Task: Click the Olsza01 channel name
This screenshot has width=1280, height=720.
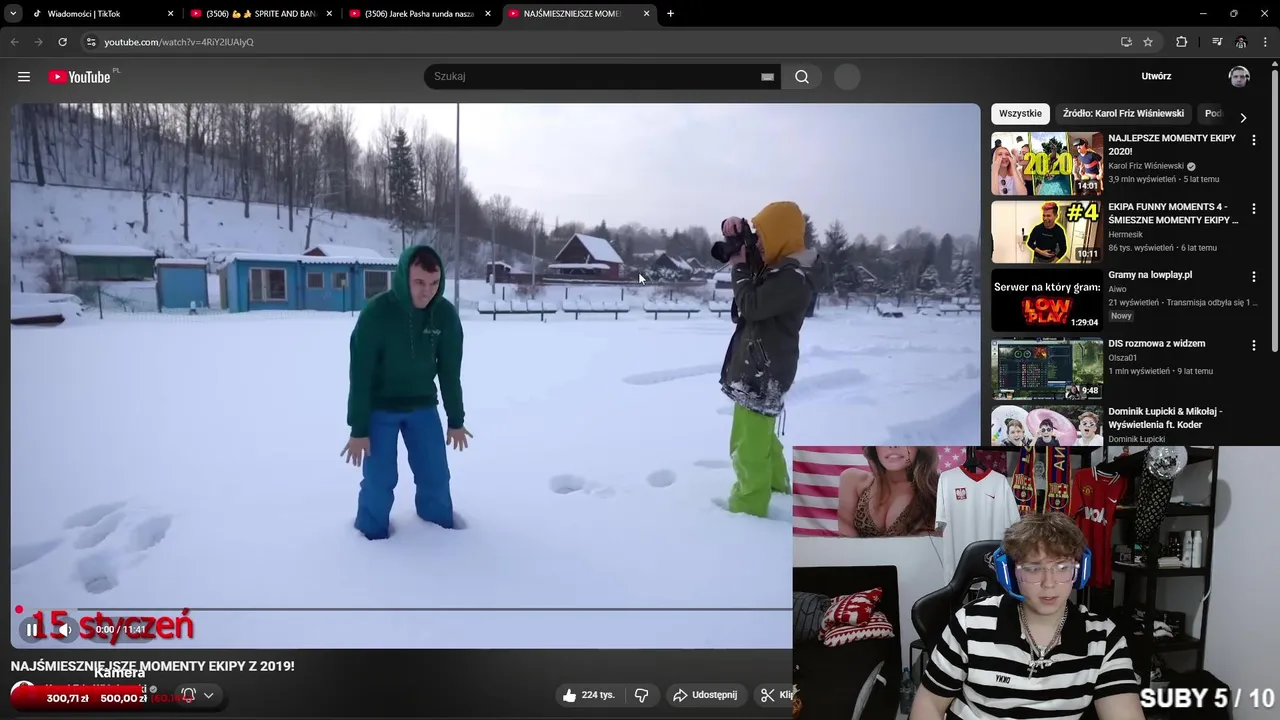Action: coord(1123,357)
